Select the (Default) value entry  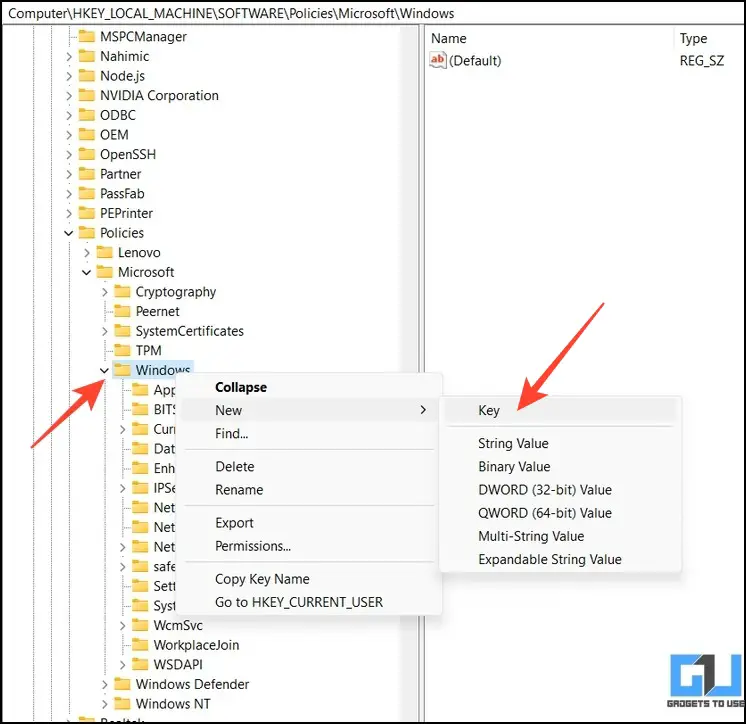pos(474,61)
